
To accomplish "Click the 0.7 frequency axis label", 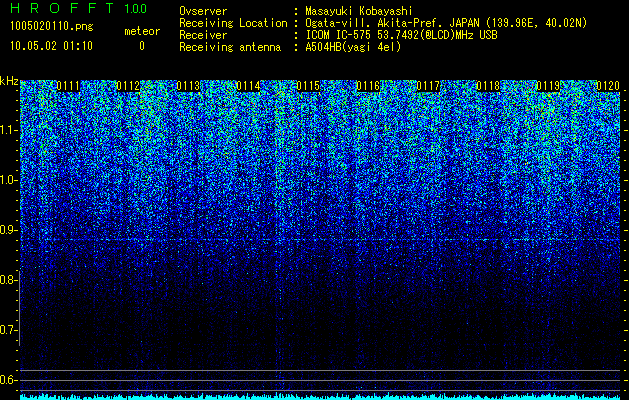I will point(7,330).
